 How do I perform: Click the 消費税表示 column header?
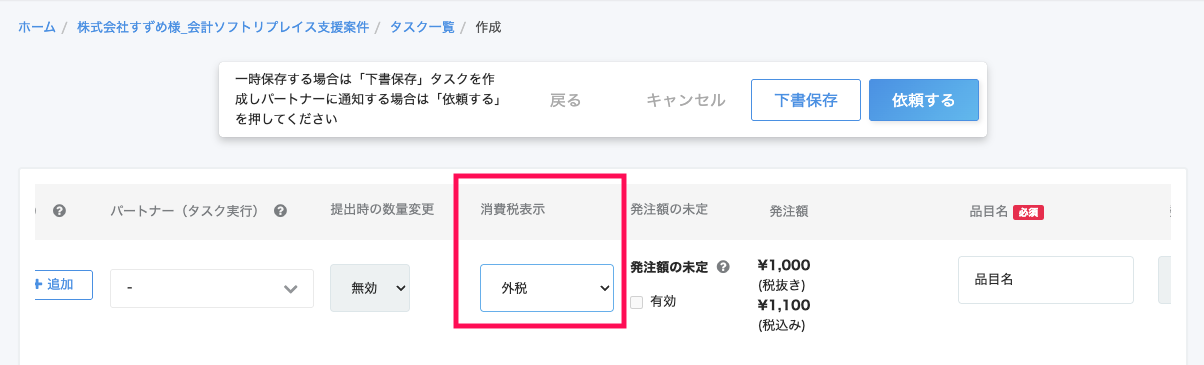tap(513, 210)
